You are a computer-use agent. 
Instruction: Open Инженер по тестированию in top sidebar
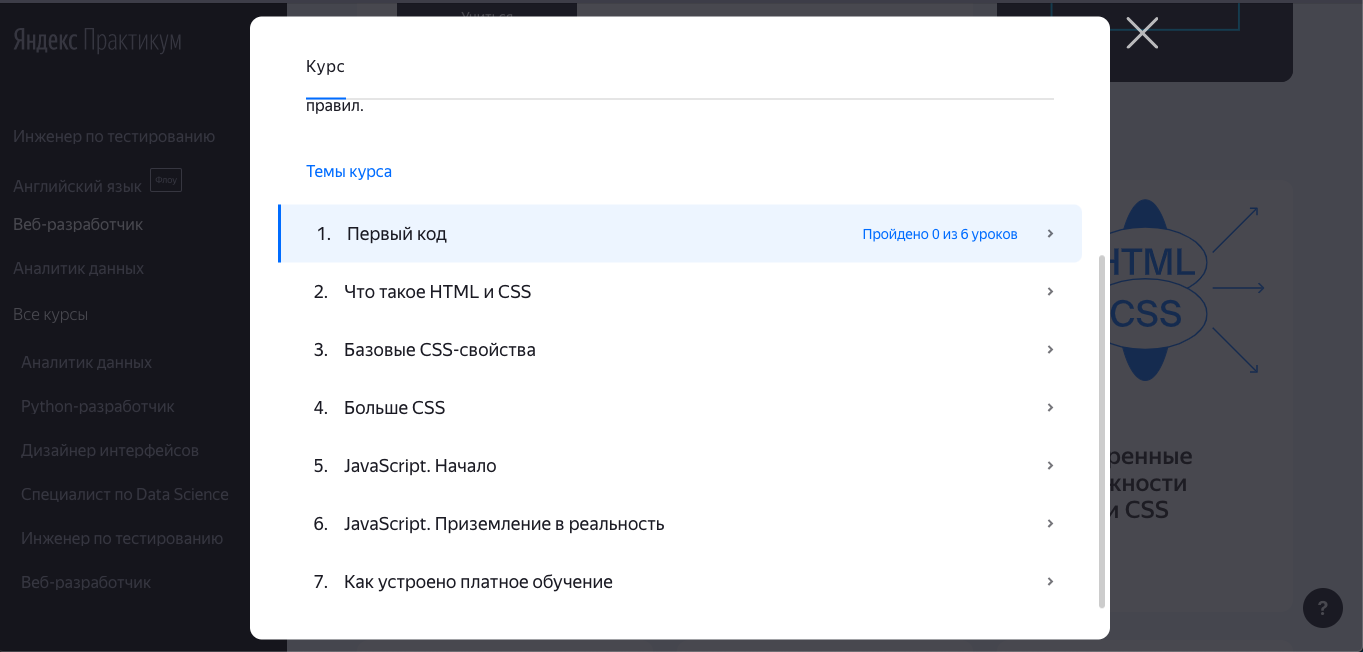click(114, 137)
